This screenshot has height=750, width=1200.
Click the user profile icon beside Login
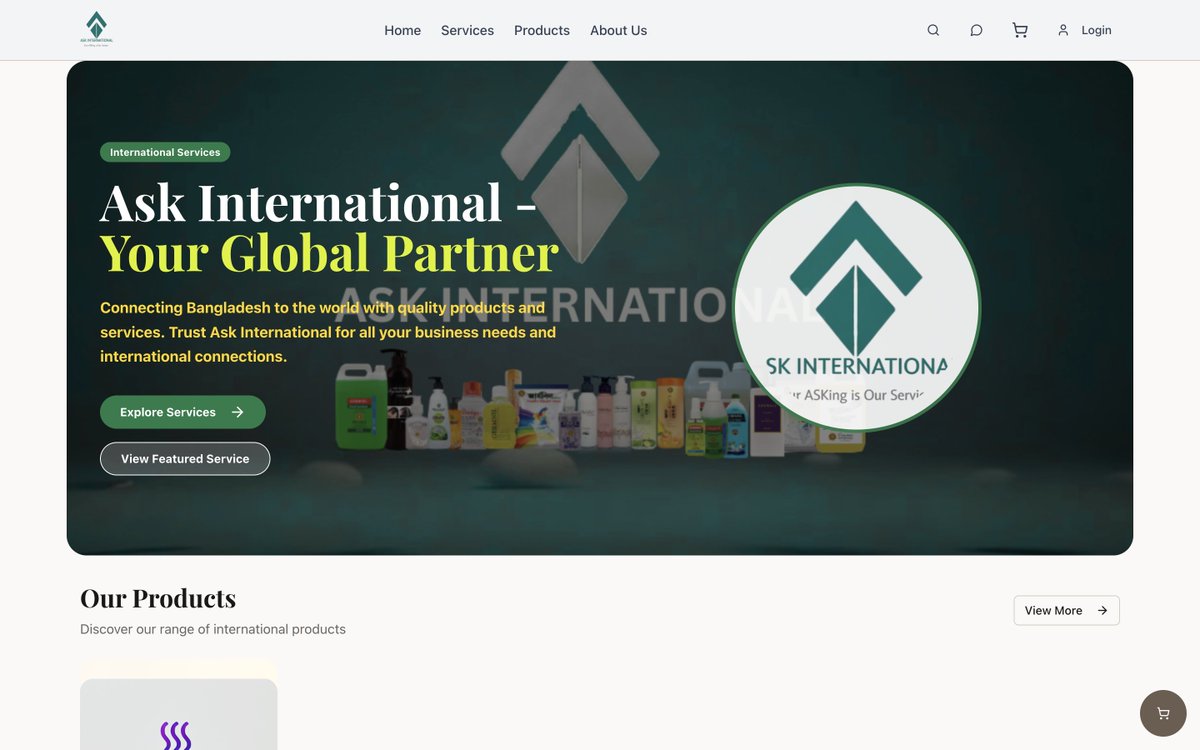(1063, 30)
